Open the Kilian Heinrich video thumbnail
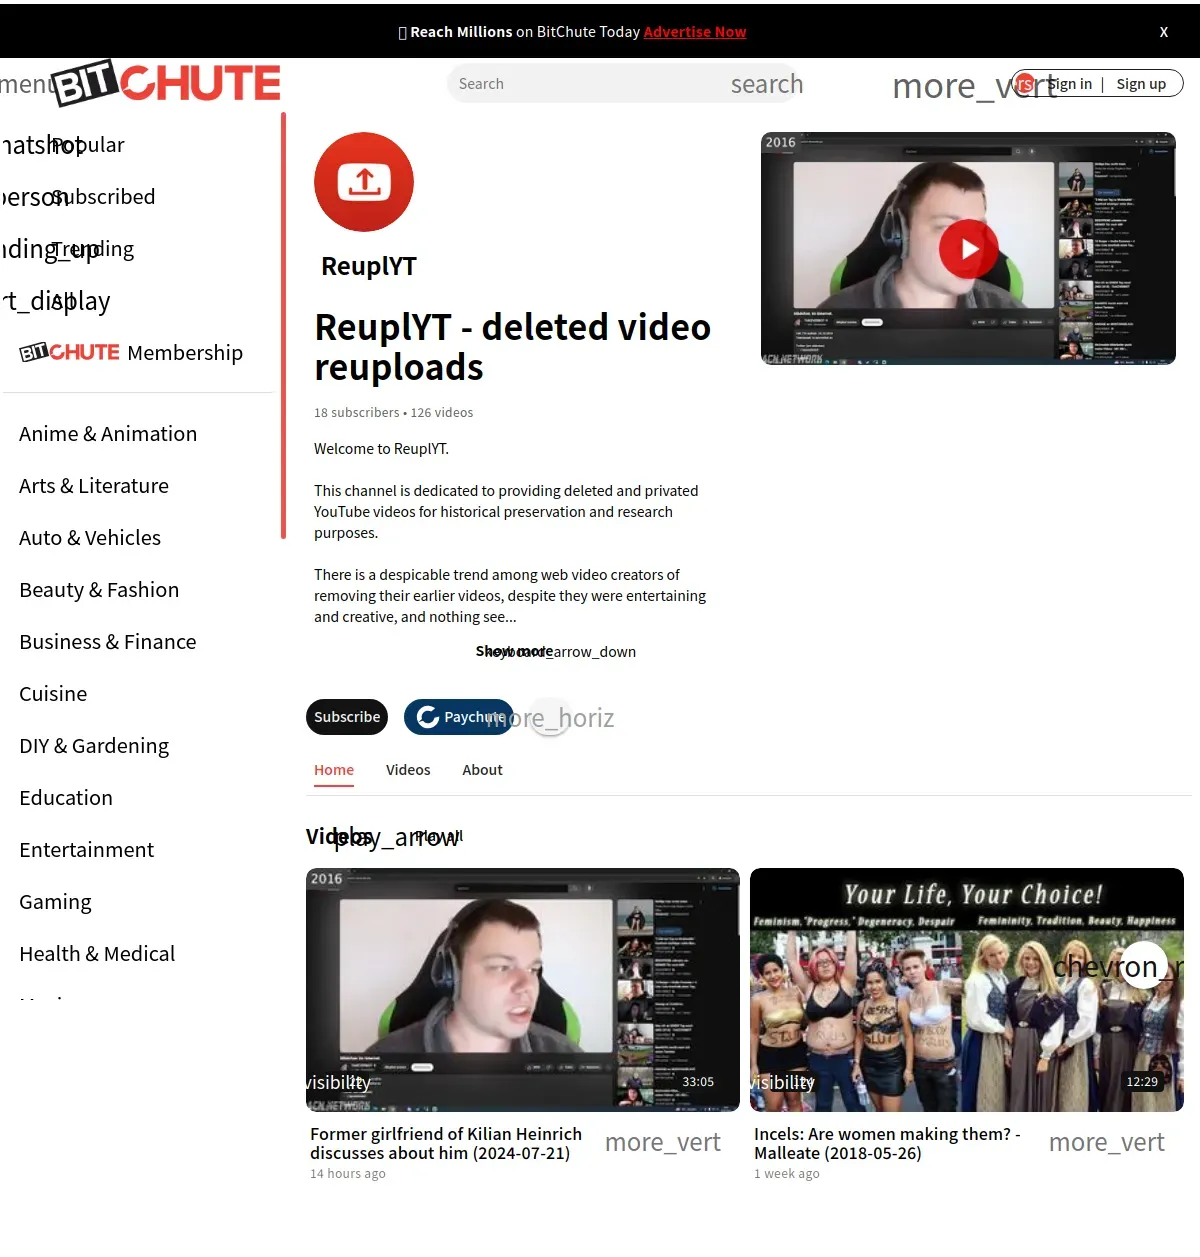Screen dimensions: 1200x1257 point(523,990)
